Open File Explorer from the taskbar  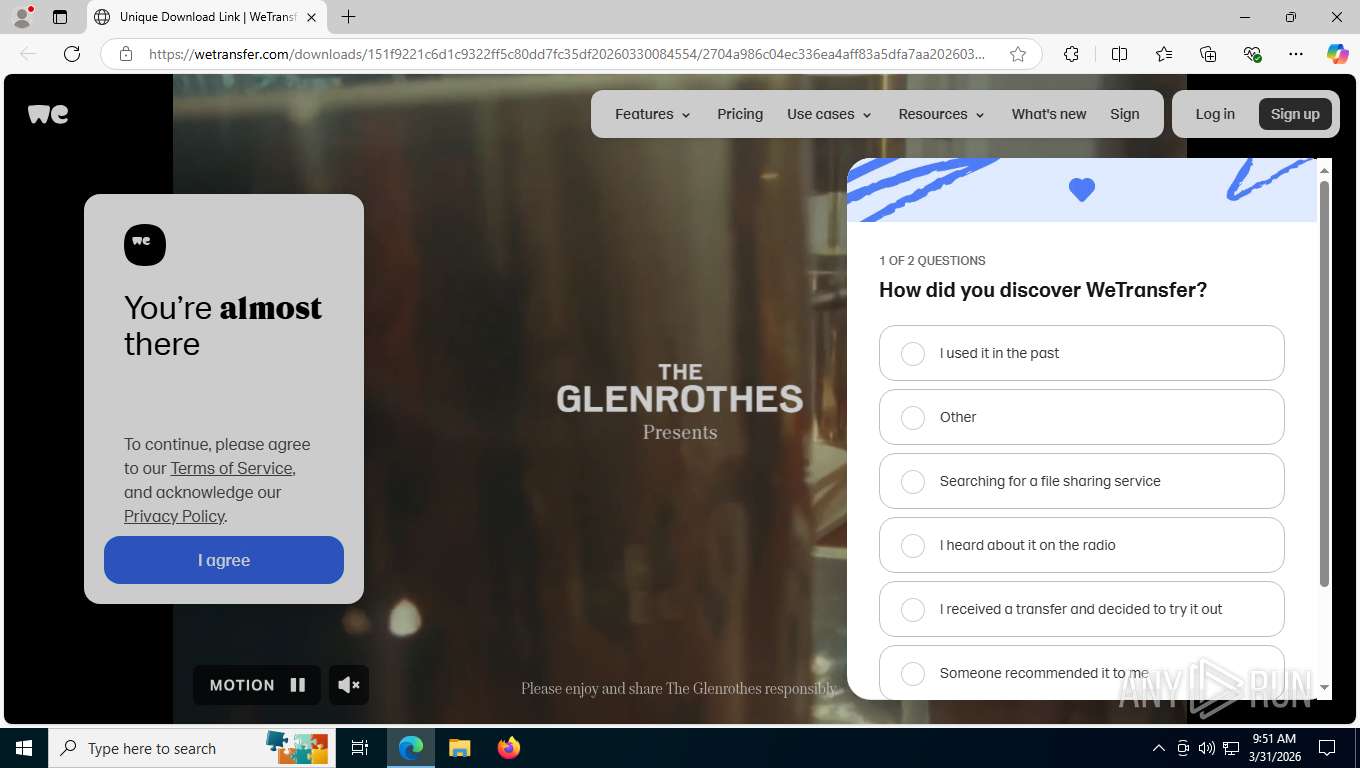pos(459,748)
